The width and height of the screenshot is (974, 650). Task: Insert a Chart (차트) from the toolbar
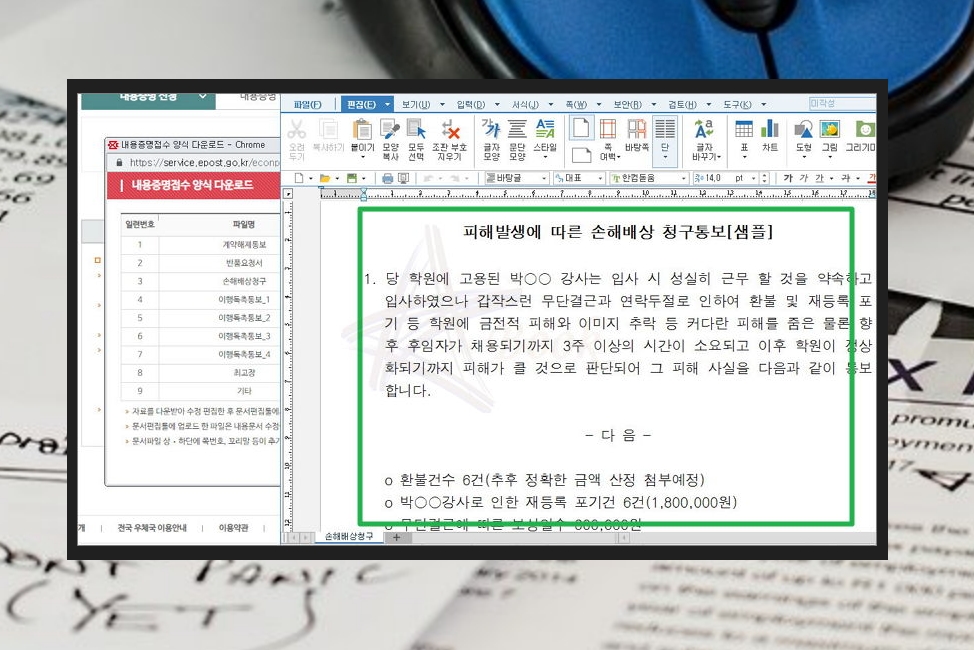[x=770, y=129]
